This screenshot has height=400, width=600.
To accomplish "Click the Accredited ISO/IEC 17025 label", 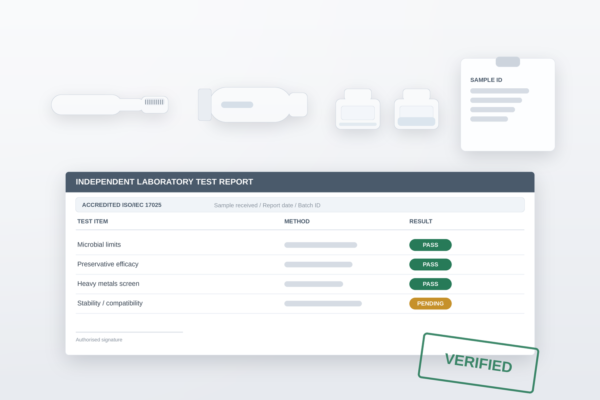I will pos(122,205).
